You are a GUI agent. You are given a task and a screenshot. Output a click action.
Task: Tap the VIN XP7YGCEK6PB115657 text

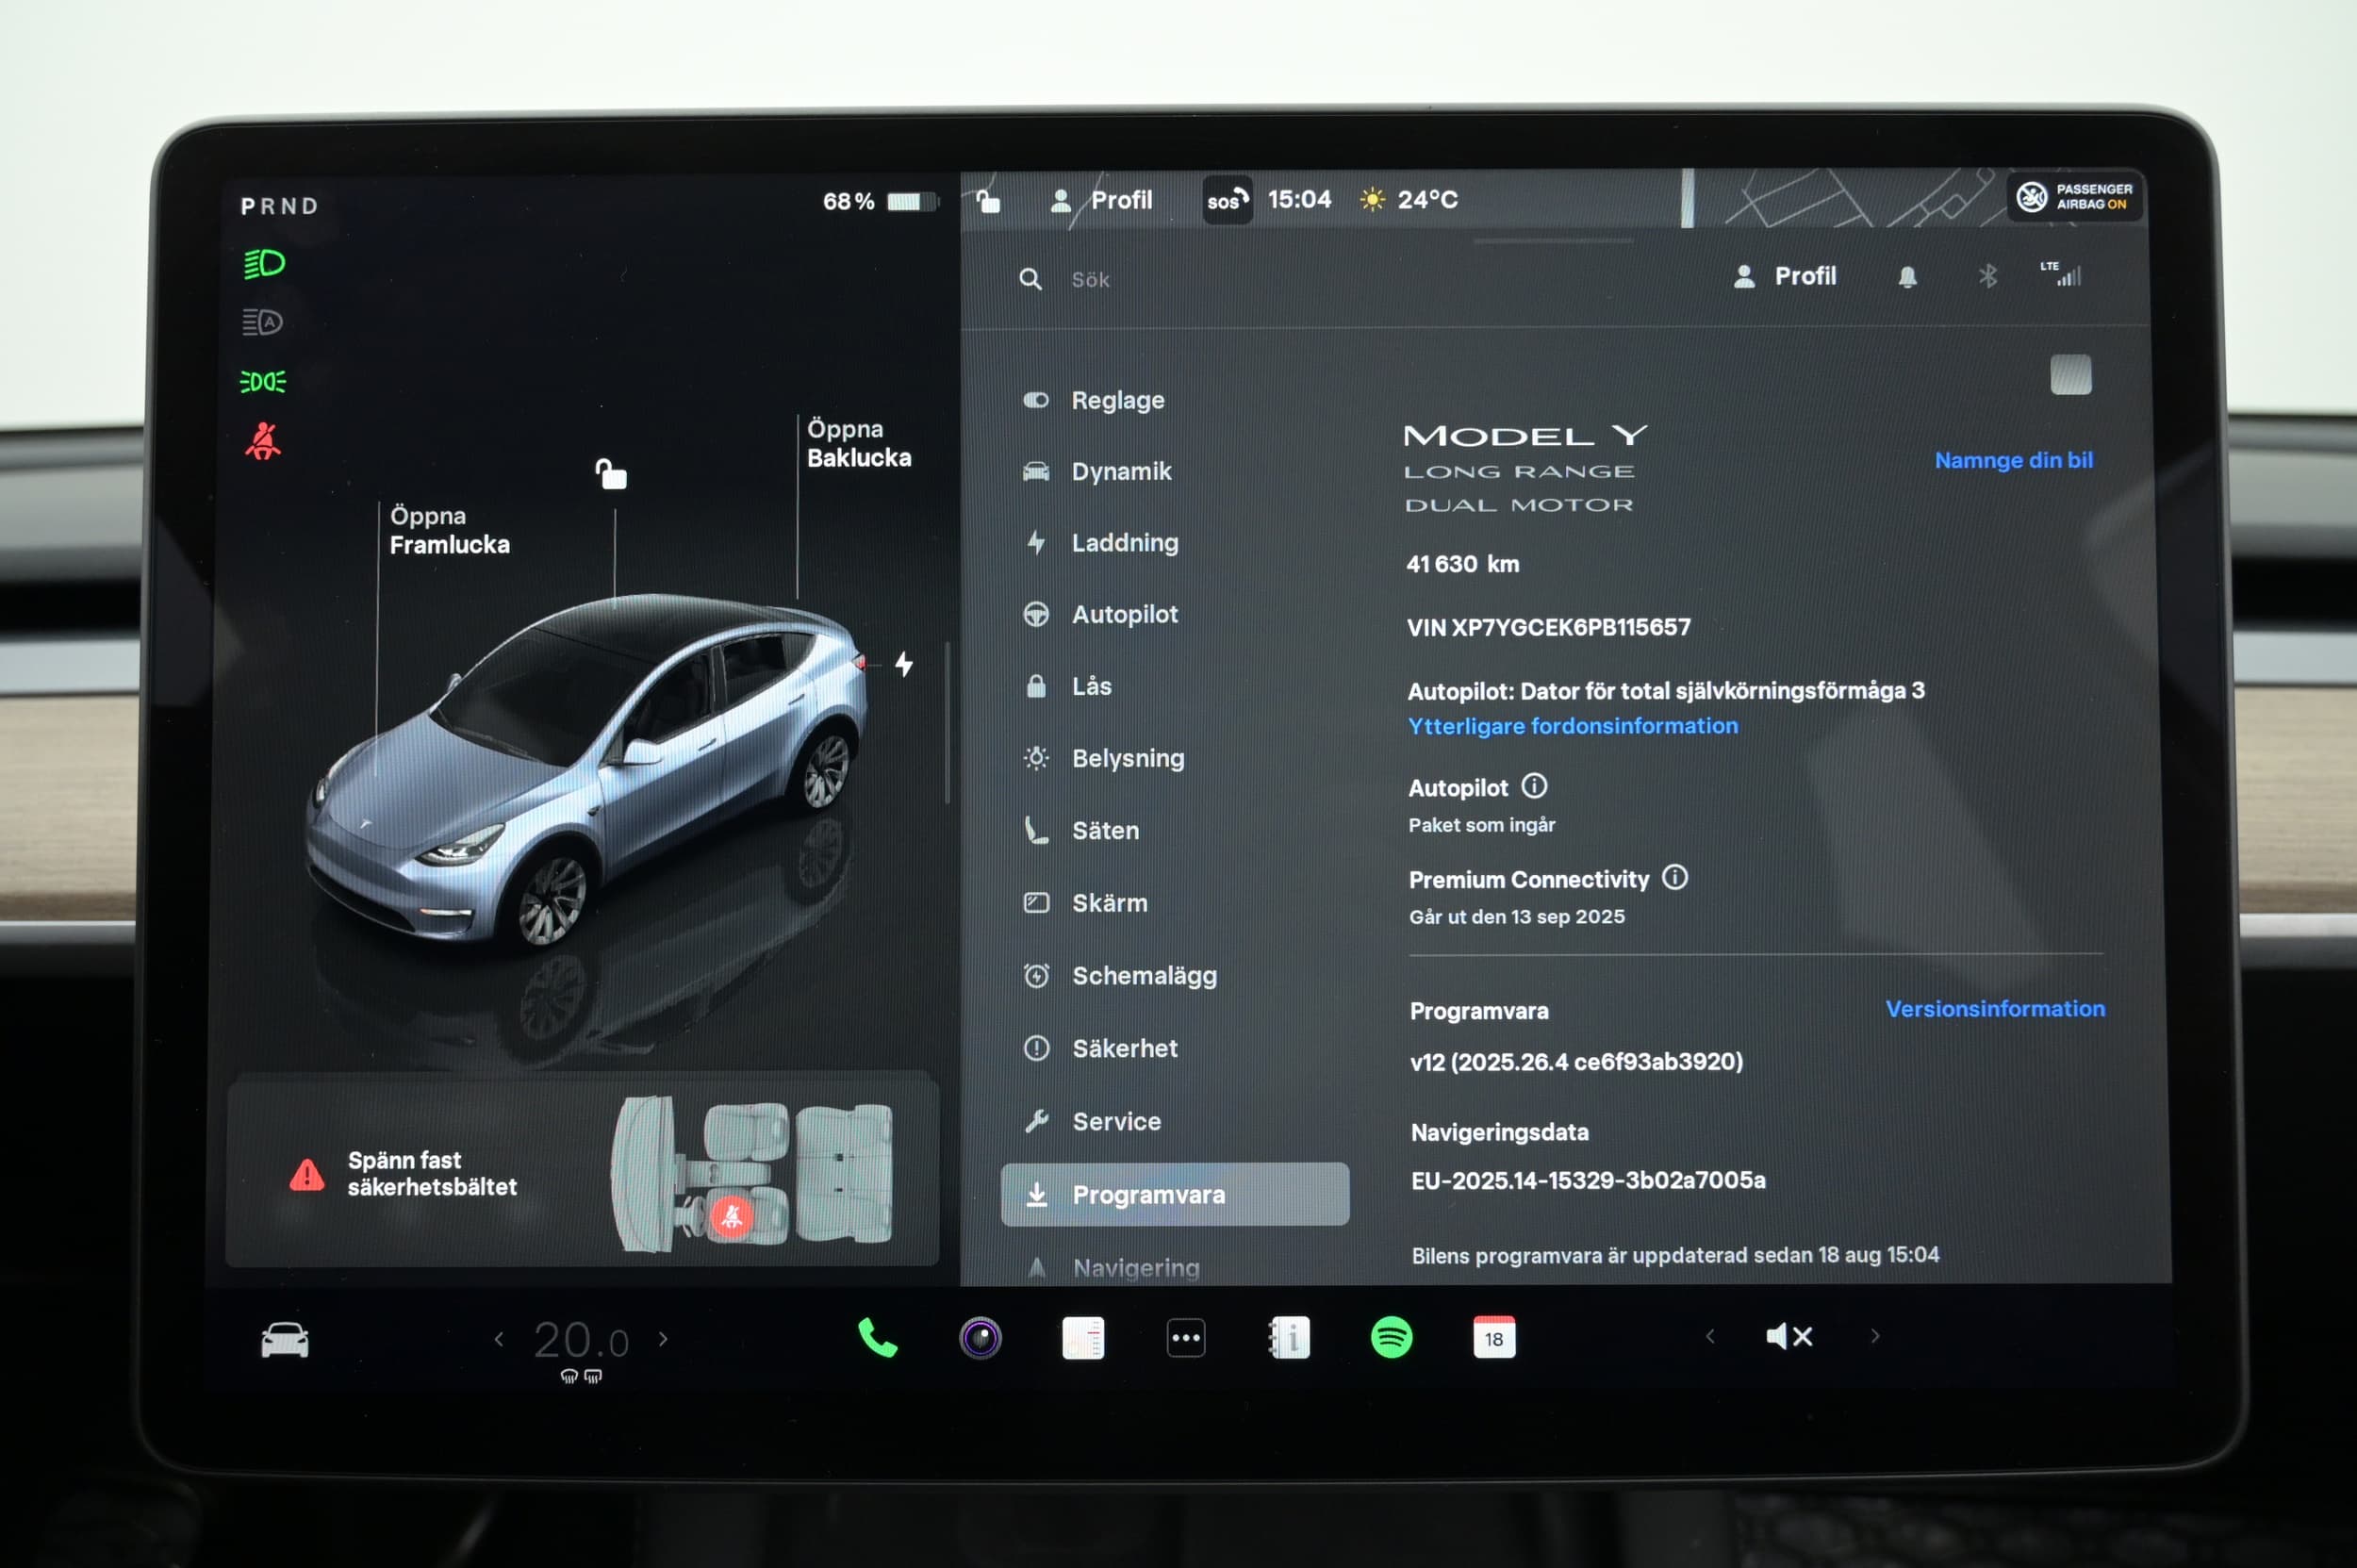click(x=1548, y=627)
